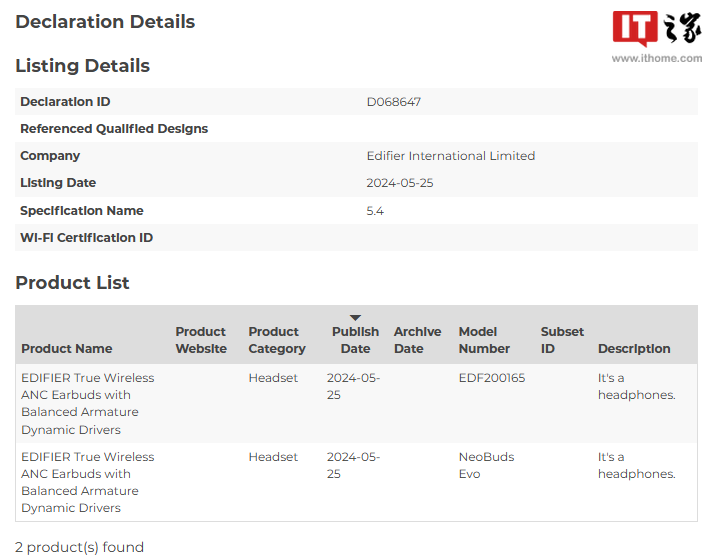Screen dimensions: 713x560
Task: Click listing date value 2024-05-25
Action: [400, 183]
